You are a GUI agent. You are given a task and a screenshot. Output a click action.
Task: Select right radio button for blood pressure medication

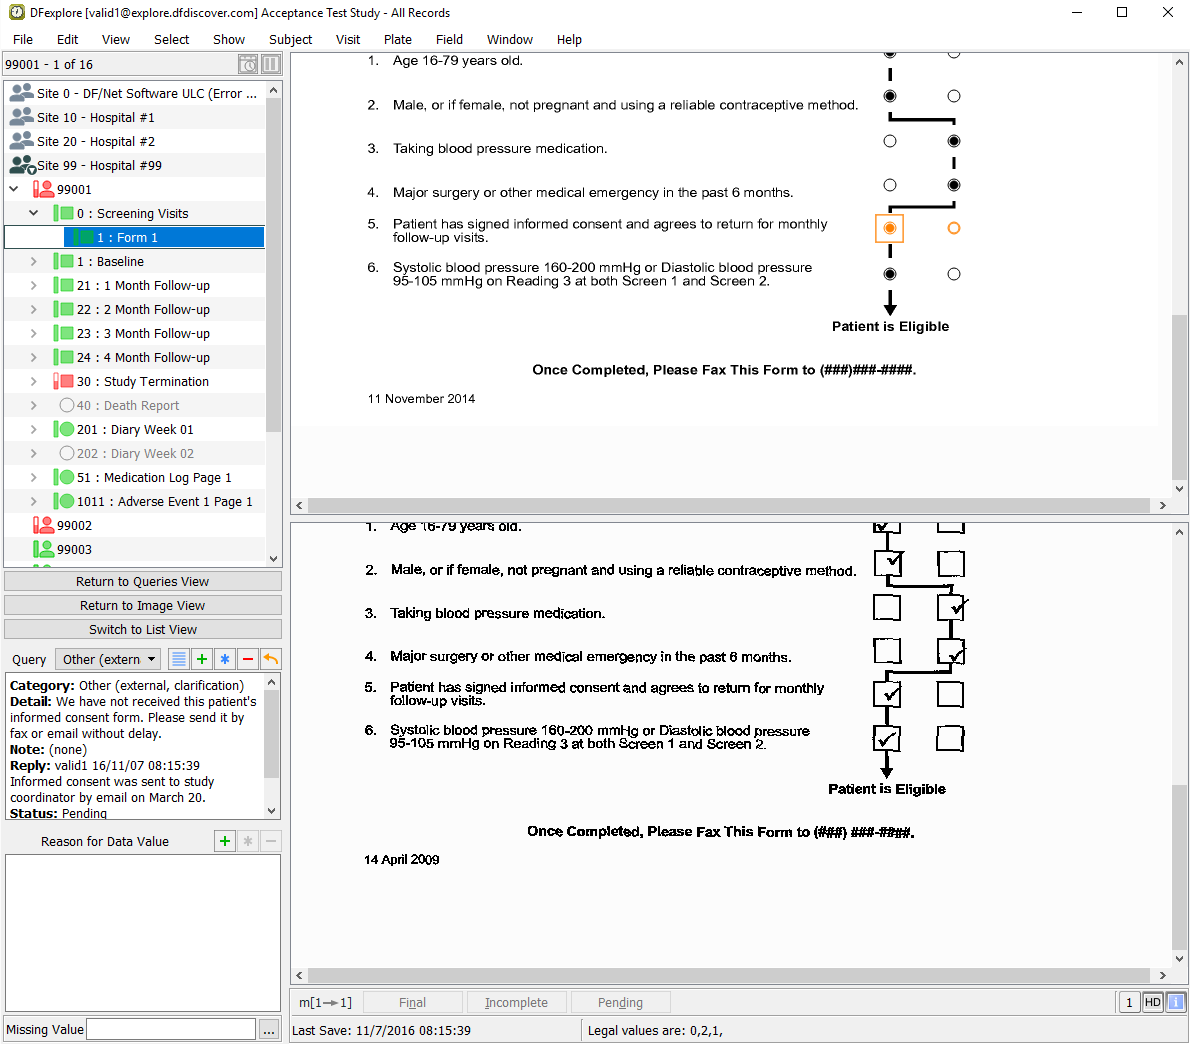954,141
